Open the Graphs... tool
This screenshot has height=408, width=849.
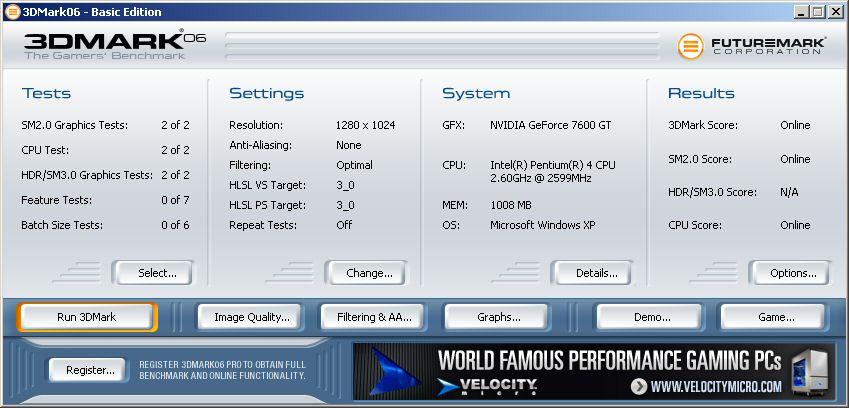point(499,317)
